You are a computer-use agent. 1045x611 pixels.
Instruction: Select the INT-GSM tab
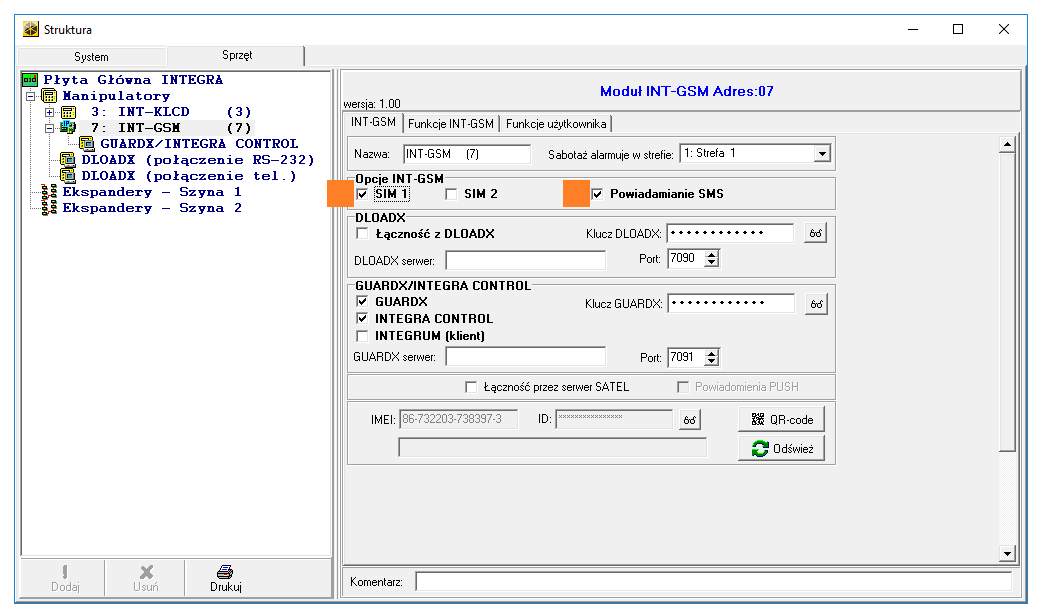tap(373, 123)
